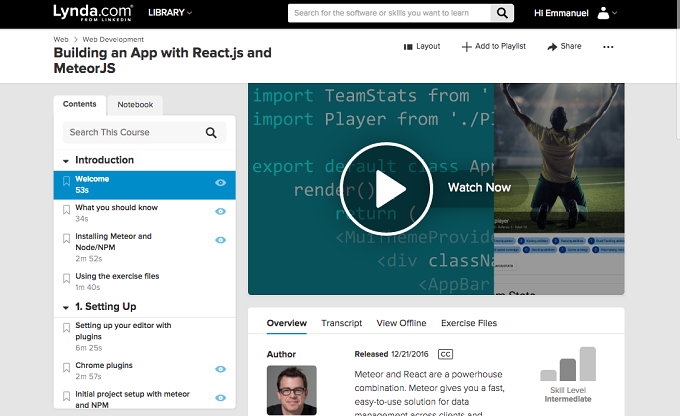The width and height of the screenshot is (680, 416).
Task: Open the Chrome plugins lesson
Action: coord(144,372)
